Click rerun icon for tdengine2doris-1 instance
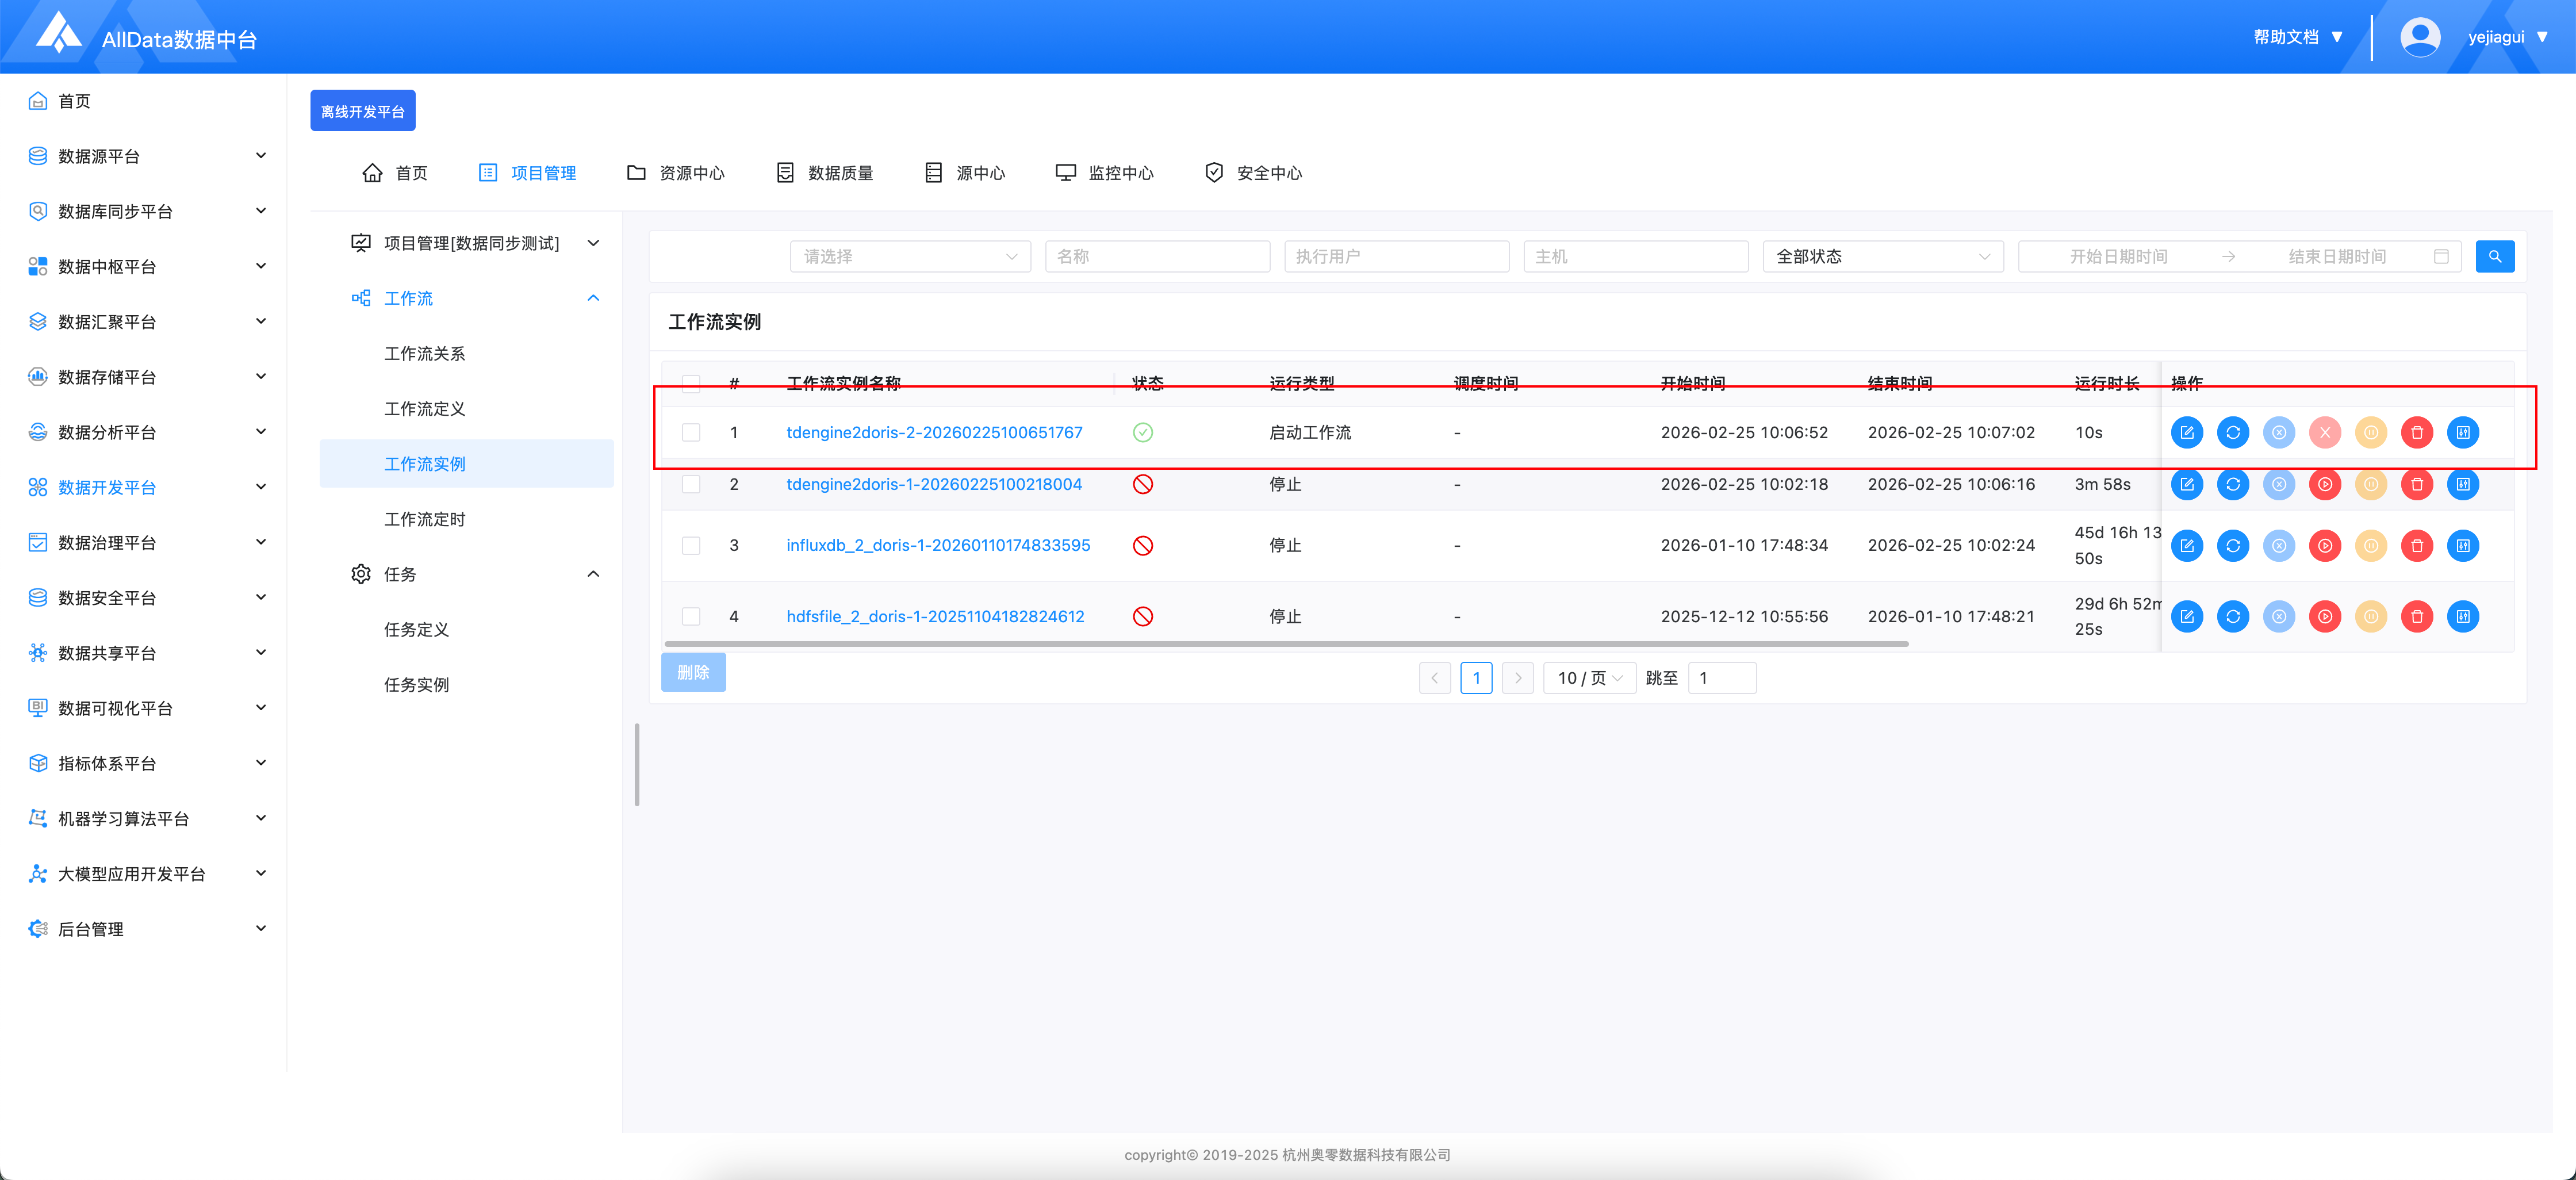Image resolution: width=2576 pixels, height=1180 pixels. coord(2233,485)
